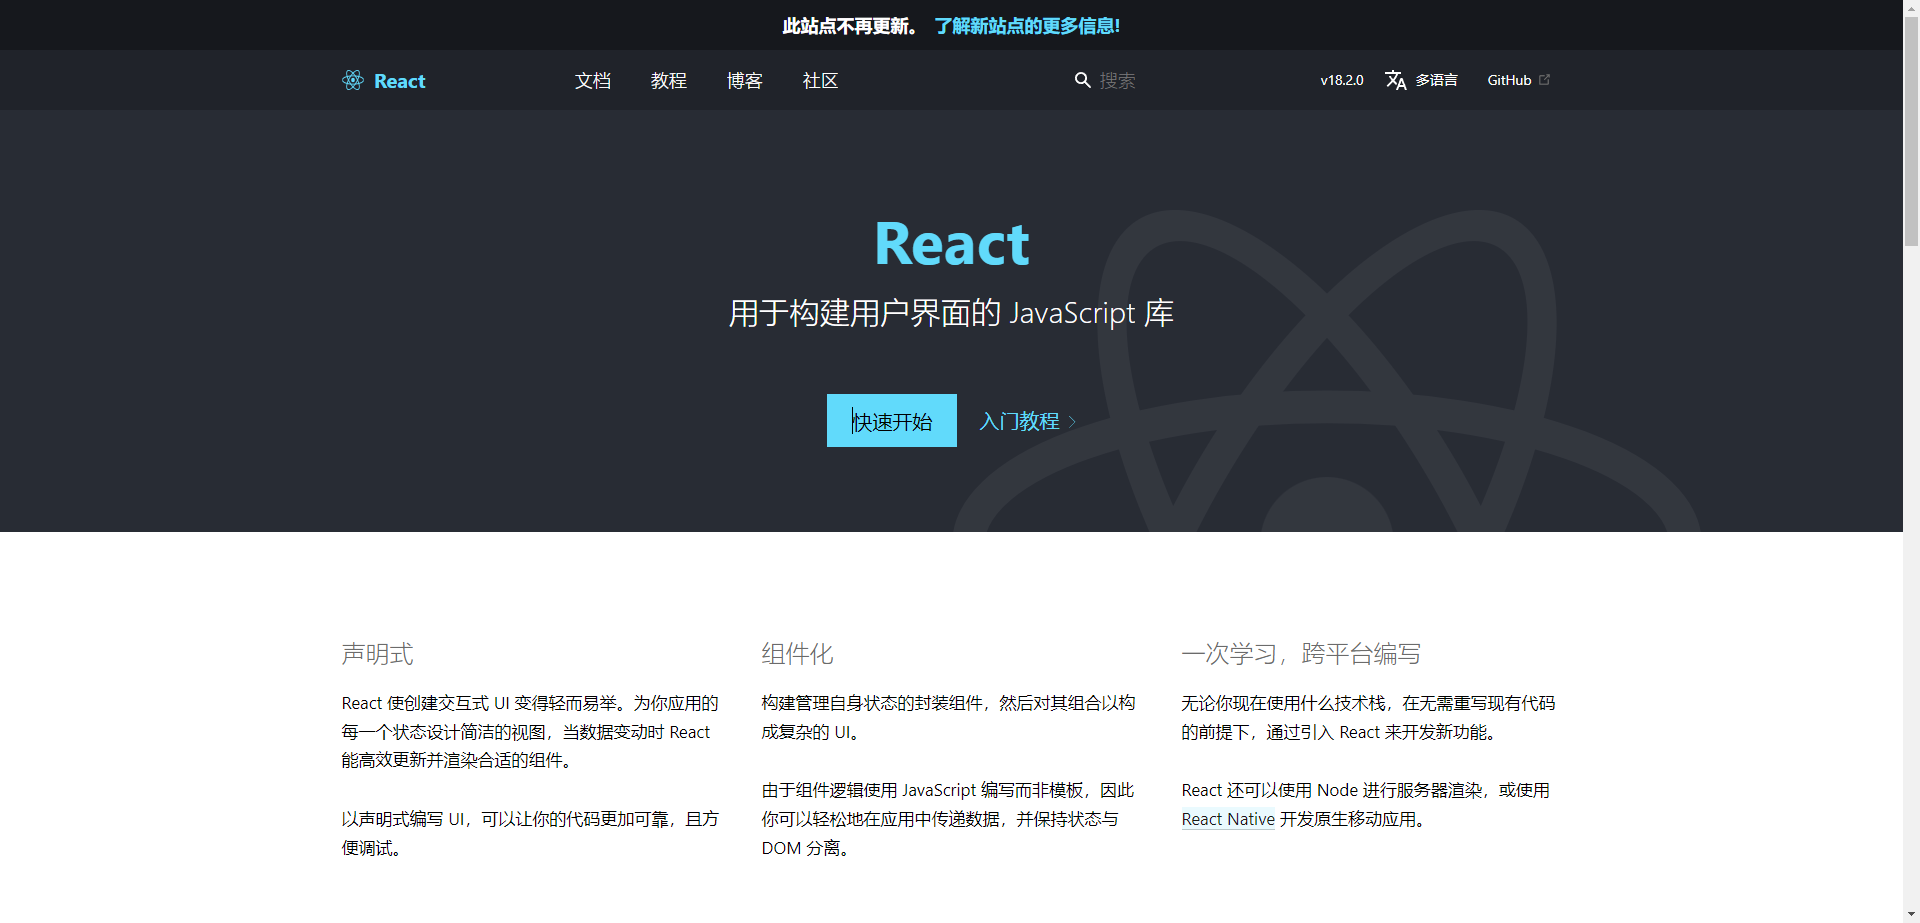Click the chevron arrow after 入门教程
The width and height of the screenshot is (1920, 923).
click(x=1072, y=422)
